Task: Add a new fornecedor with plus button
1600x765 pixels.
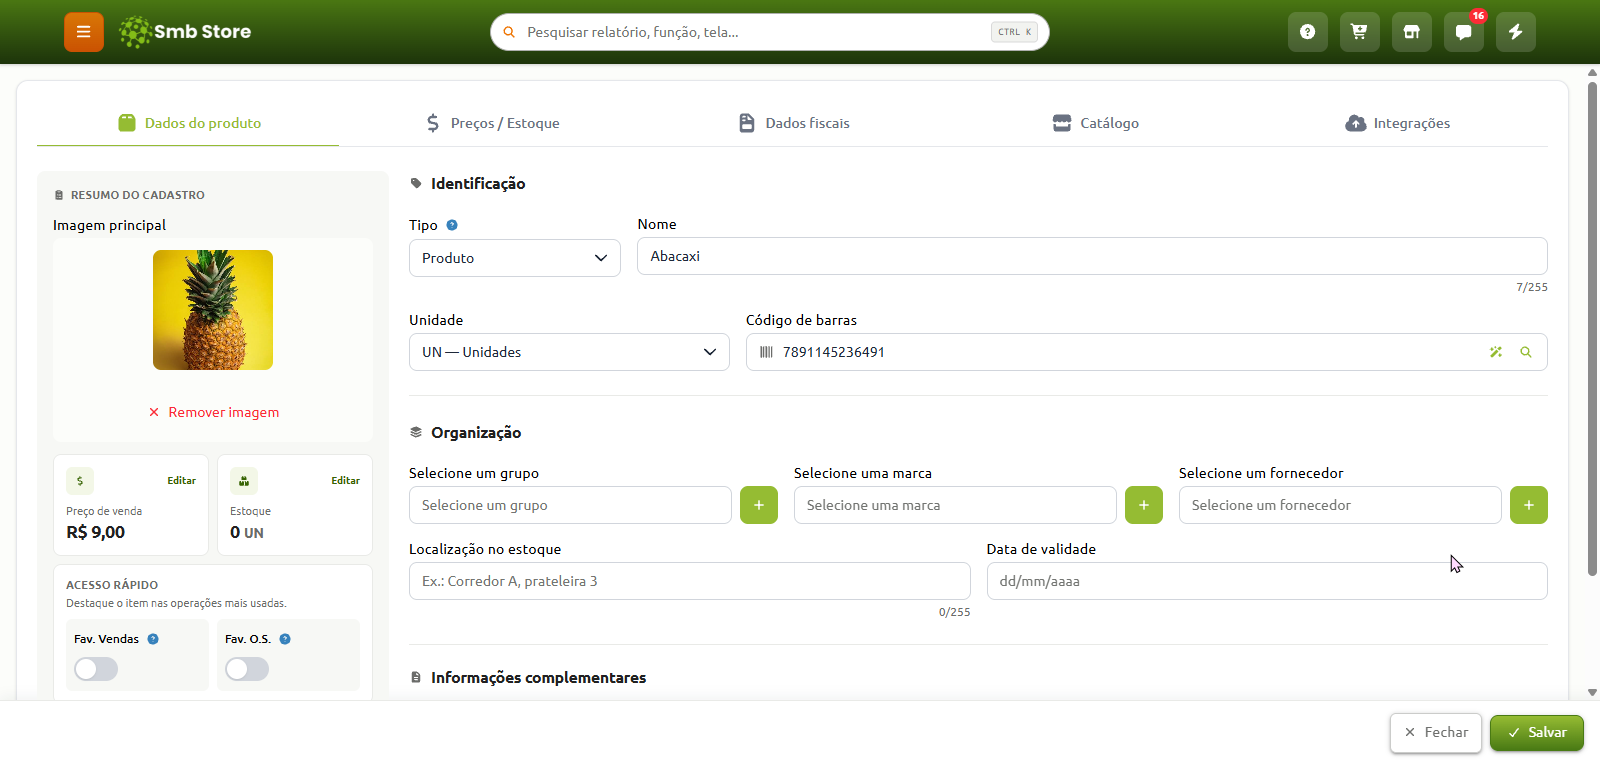Action: 1528,505
